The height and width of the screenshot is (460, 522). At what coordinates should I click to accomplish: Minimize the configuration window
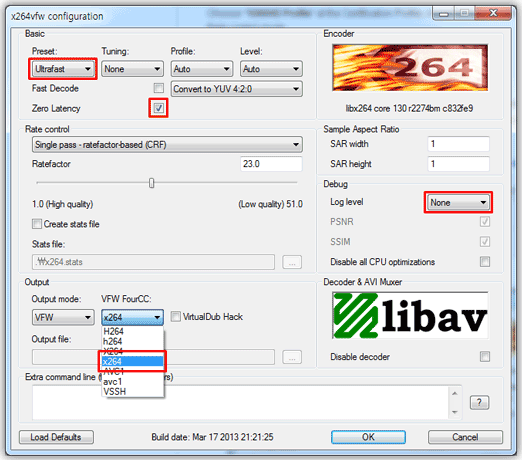click(443, 13)
